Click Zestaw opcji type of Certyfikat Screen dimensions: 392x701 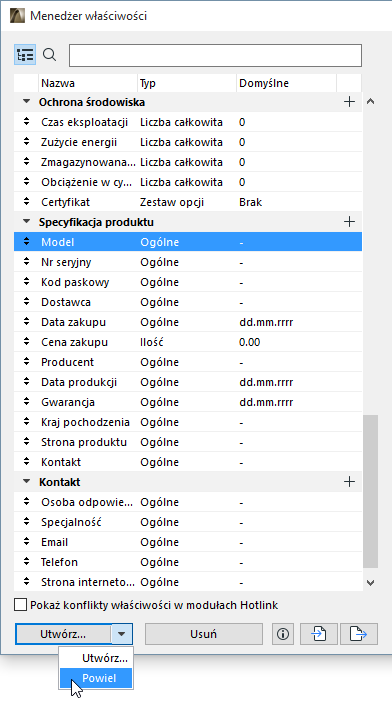[172, 202]
